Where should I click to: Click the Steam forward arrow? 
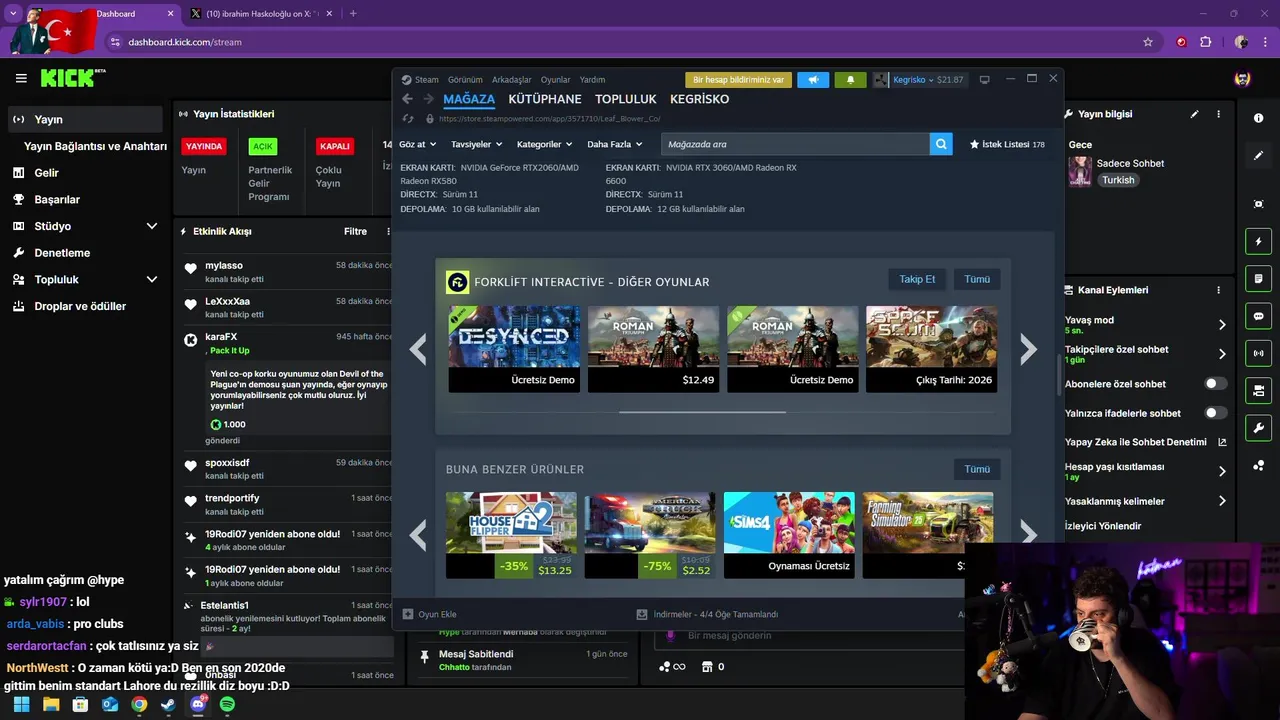point(429,99)
